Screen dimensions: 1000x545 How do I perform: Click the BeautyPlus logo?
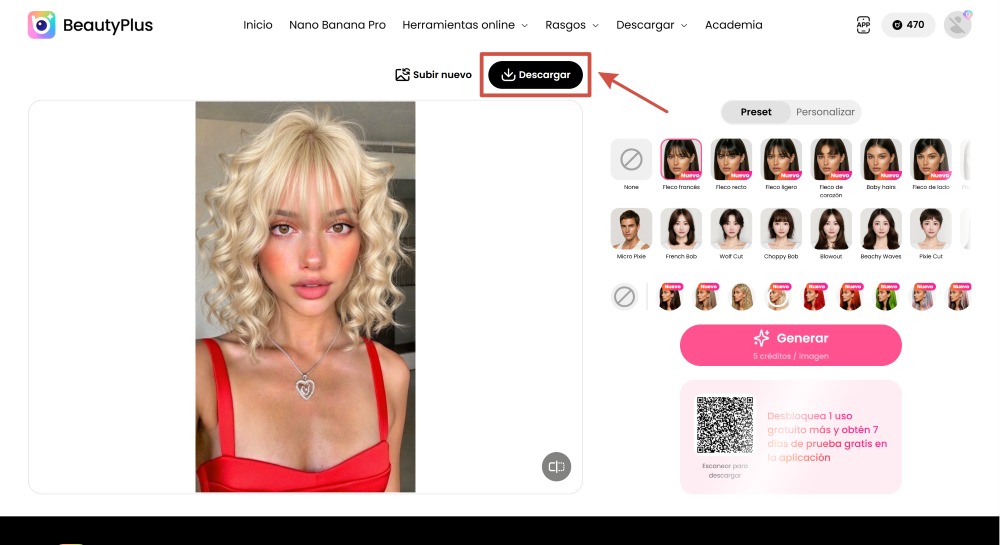(90, 25)
